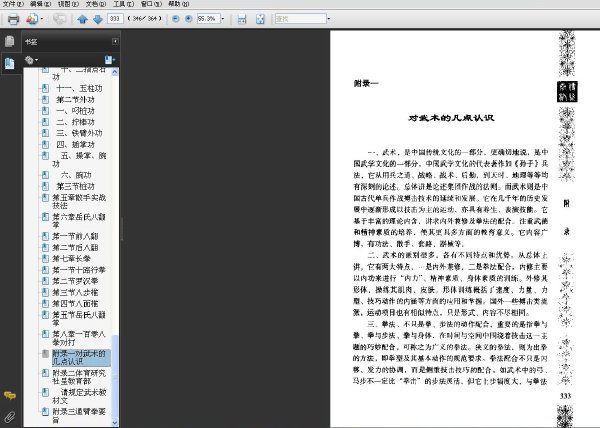Click the scrolling page width fit icon
Viewport: 600px width, 428px height.
click(242, 19)
